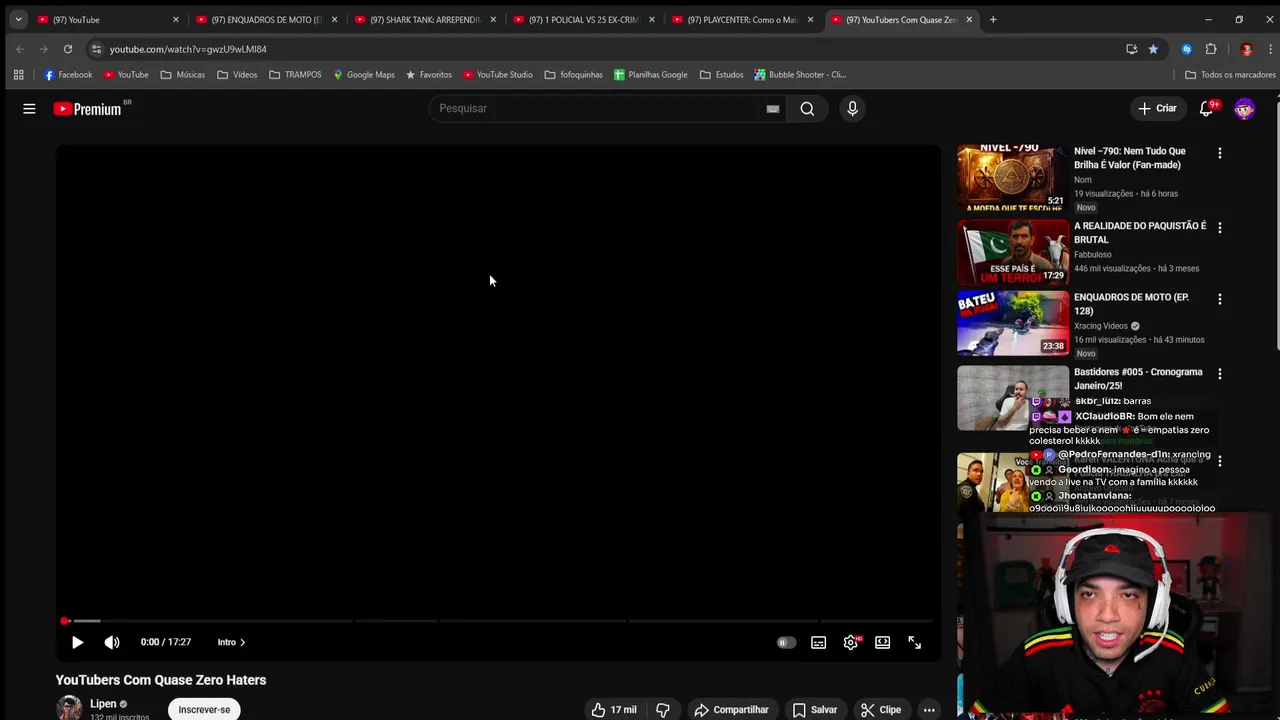Open the on-screen keyboard in search box
This screenshot has height=720, width=1280.
click(773, 109)
